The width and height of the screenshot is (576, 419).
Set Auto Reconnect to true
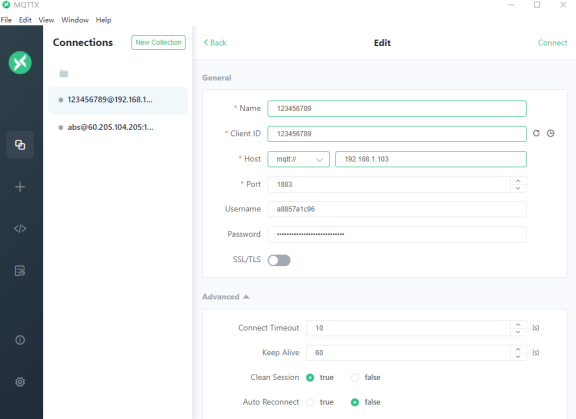[310, 402]
